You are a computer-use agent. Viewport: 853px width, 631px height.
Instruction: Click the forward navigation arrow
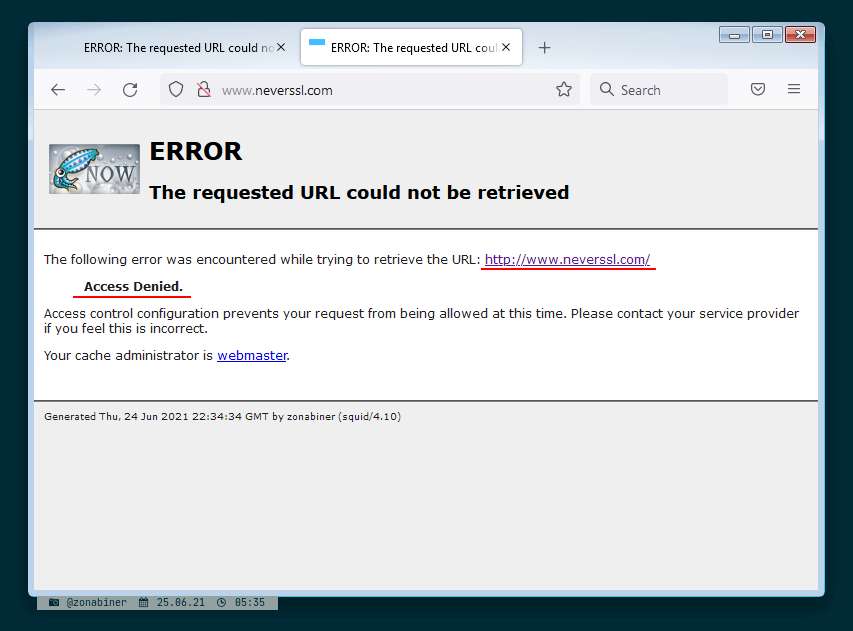pyautogui.click(x=93, y=89)
